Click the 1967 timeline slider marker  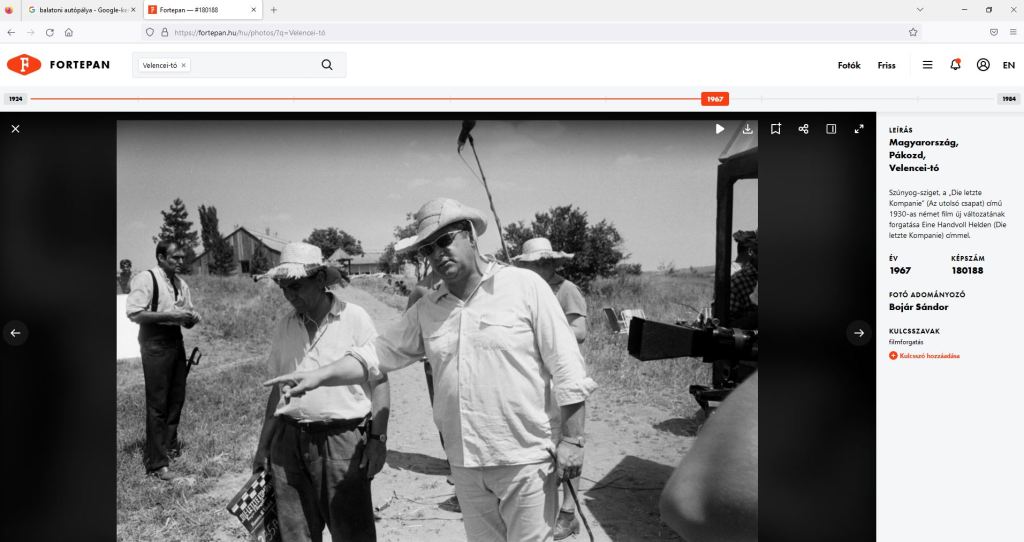(x=714, y=99)
